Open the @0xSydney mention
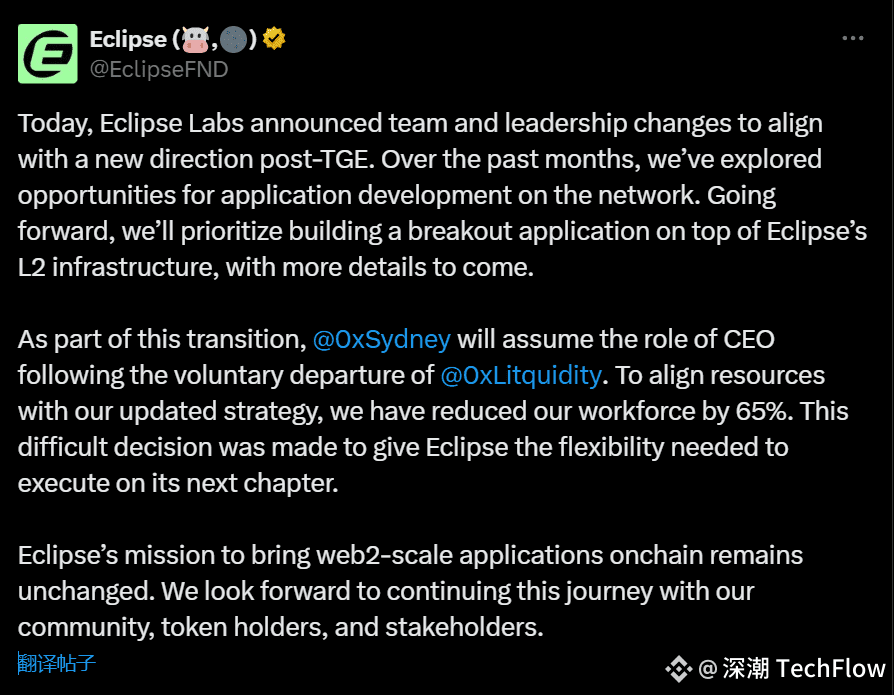894x695 pixels. point(381,339)
